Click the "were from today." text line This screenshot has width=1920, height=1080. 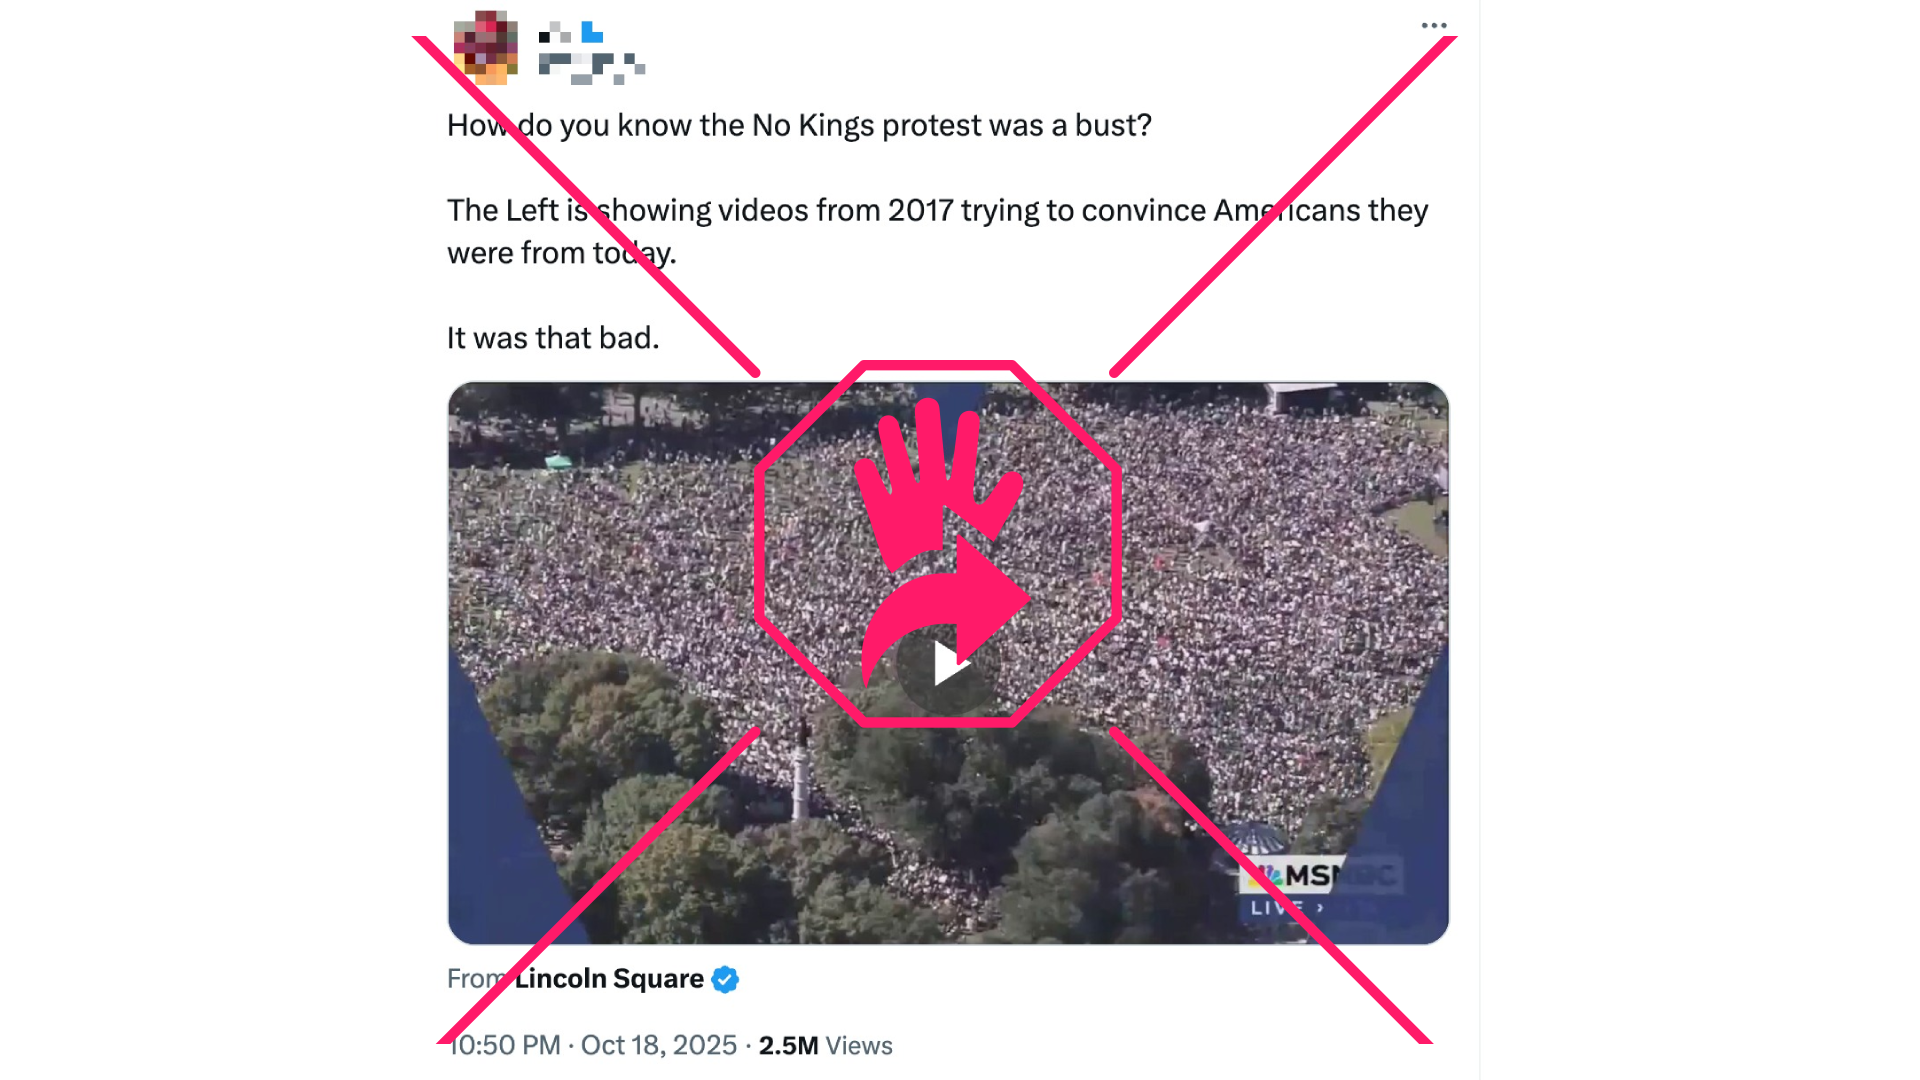(562, 253)
